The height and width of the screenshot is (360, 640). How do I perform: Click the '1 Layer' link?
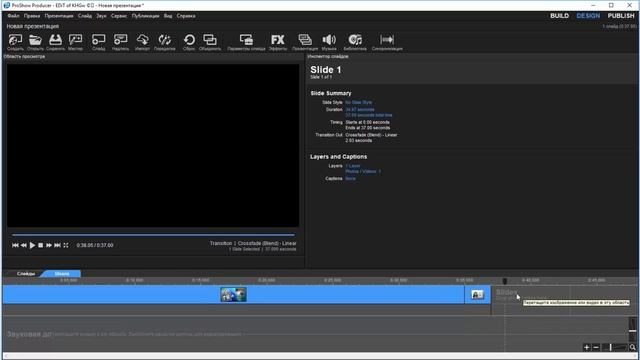[x=353, y=166]
